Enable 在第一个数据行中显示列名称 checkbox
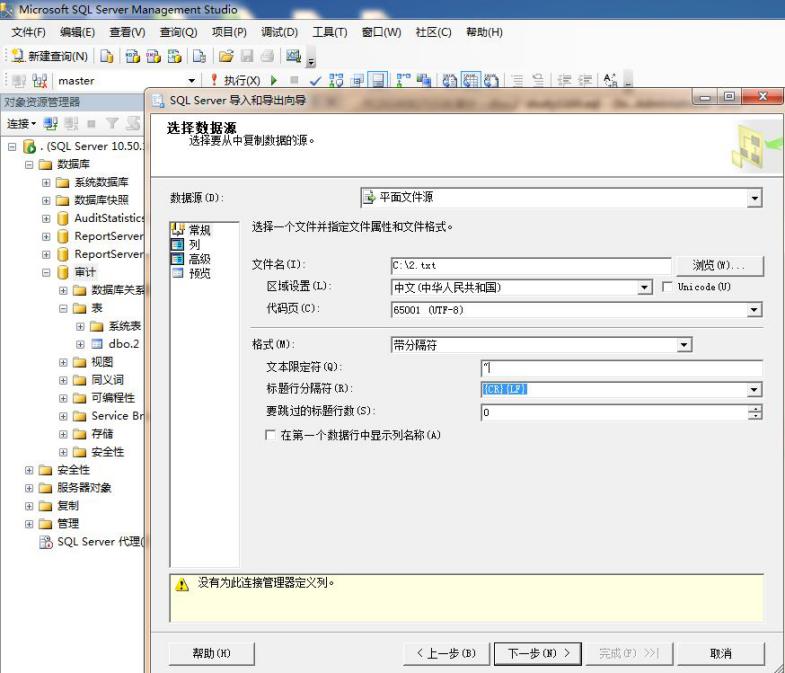Screen dimensions: 785x673 click(270, 435)
